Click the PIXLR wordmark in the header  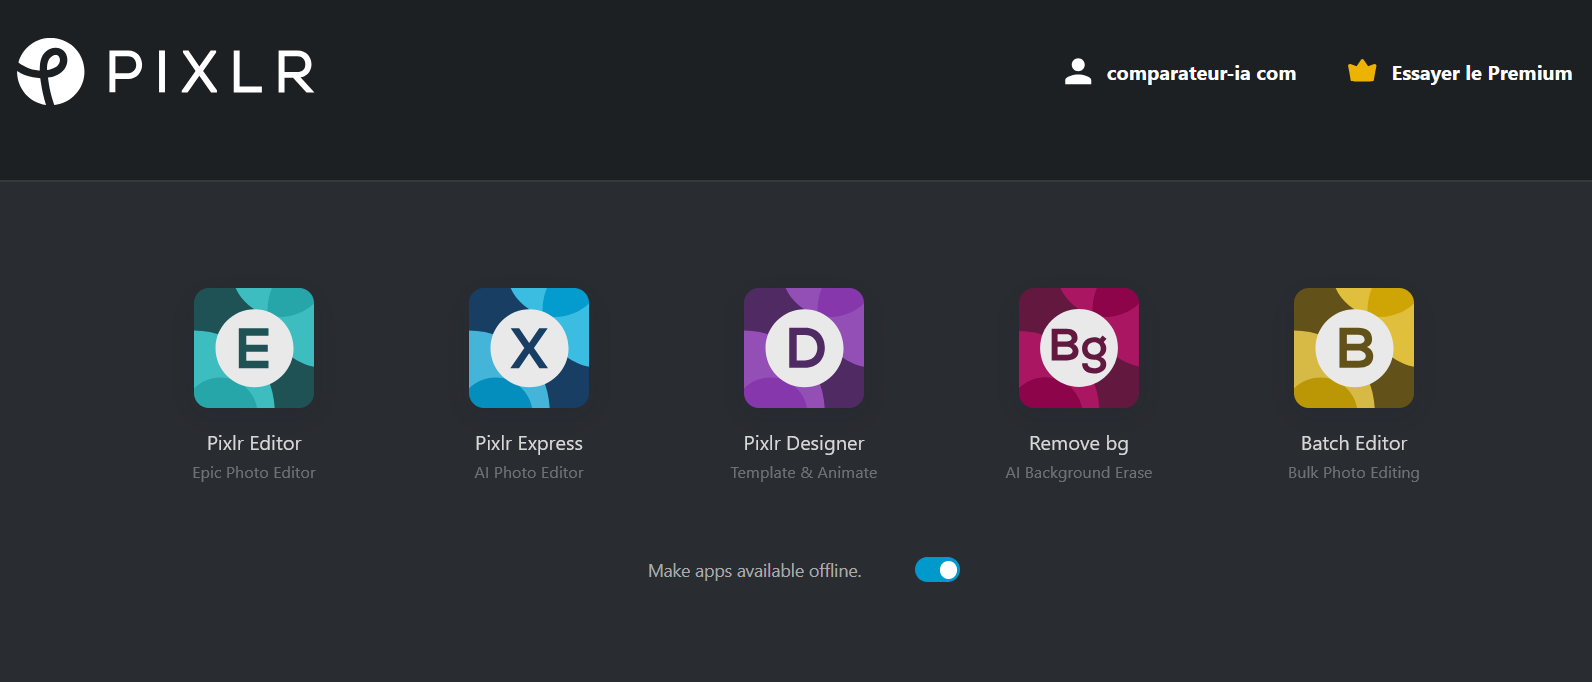[x=211, y=72]
